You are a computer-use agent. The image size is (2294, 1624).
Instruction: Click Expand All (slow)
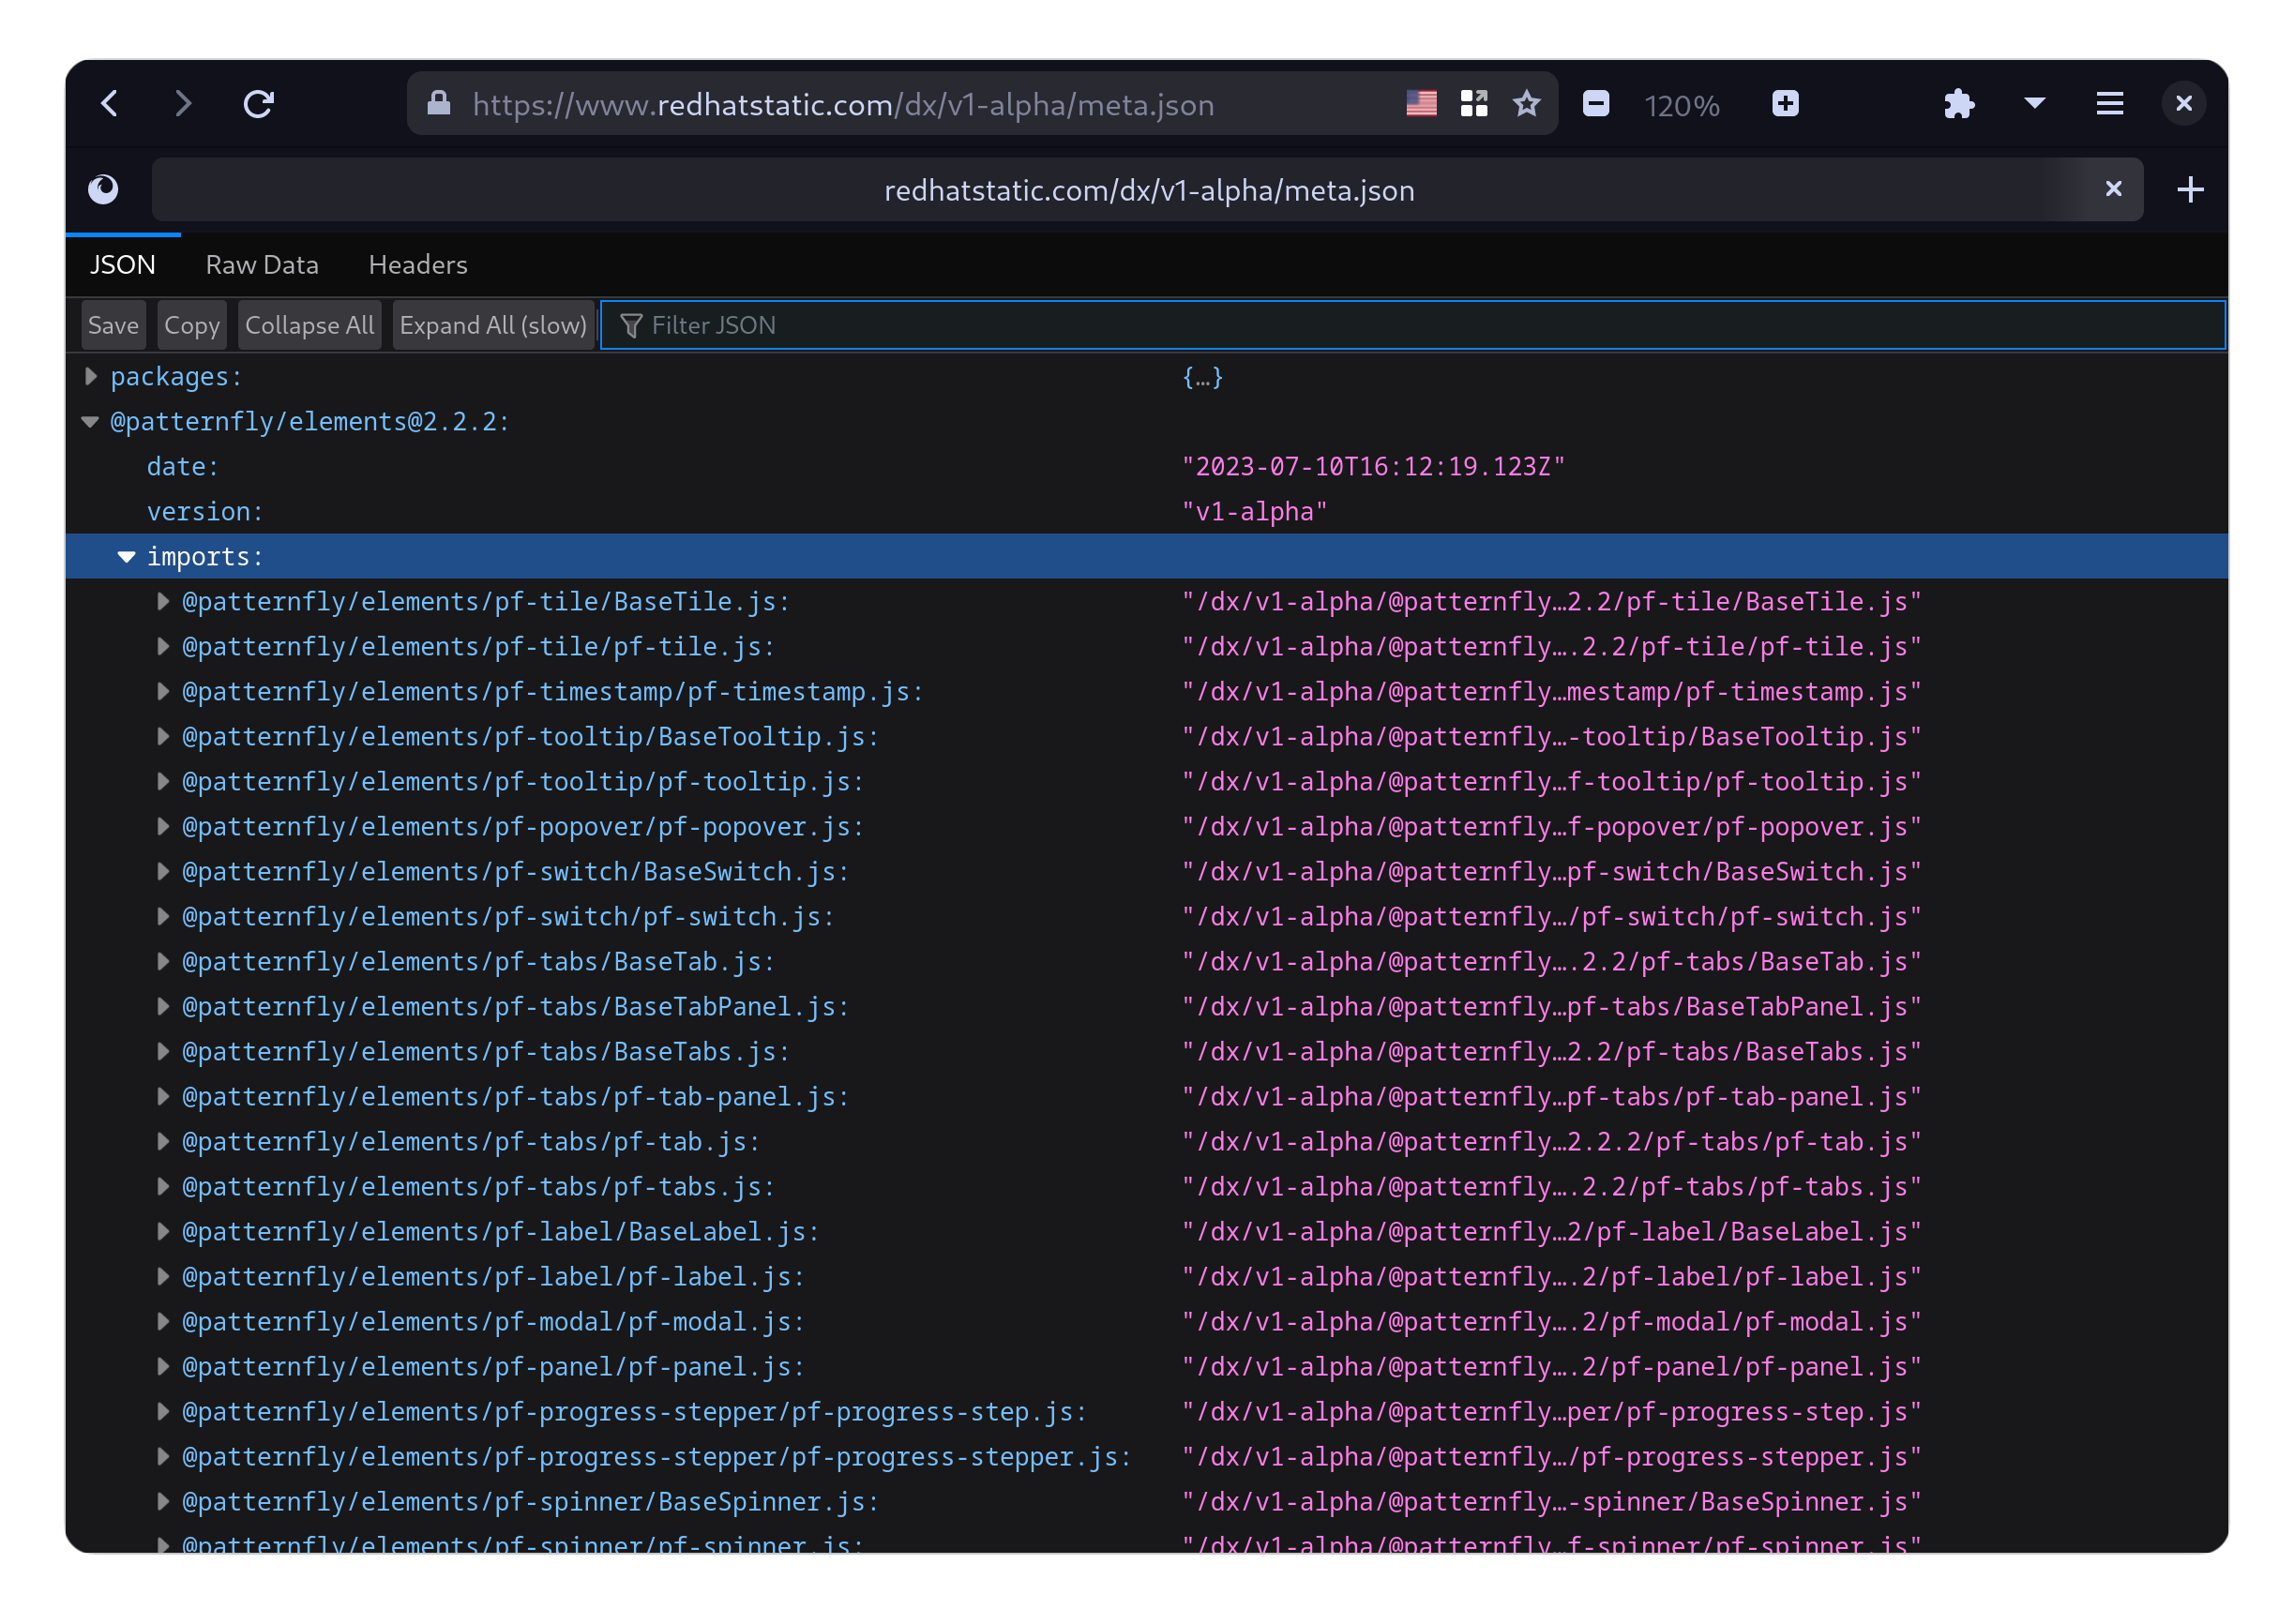(493, 325)
